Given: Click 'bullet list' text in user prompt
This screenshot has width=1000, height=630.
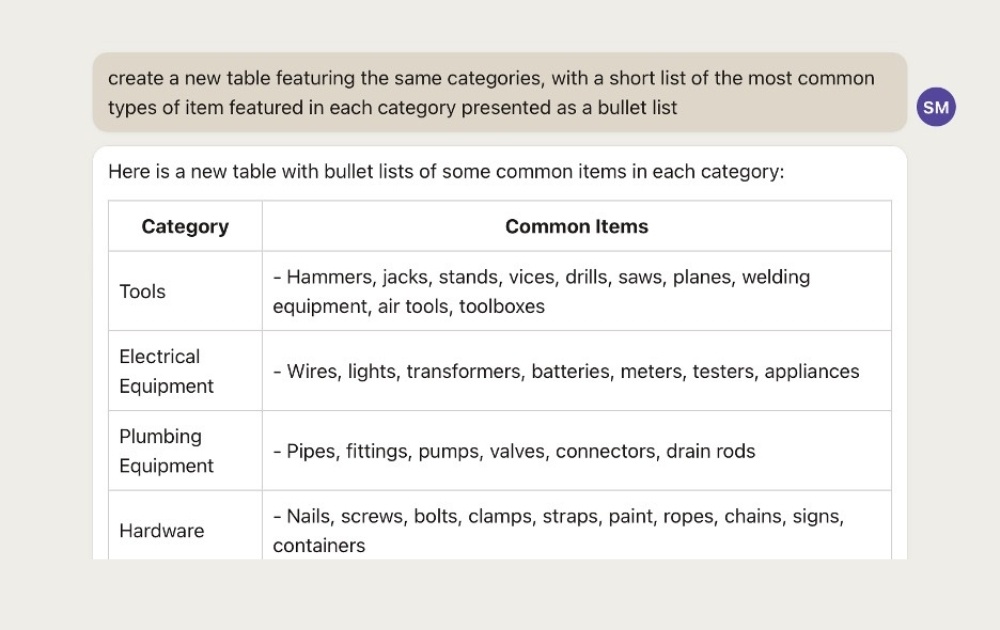Looking at the screenshot, I should pos(637,108).
